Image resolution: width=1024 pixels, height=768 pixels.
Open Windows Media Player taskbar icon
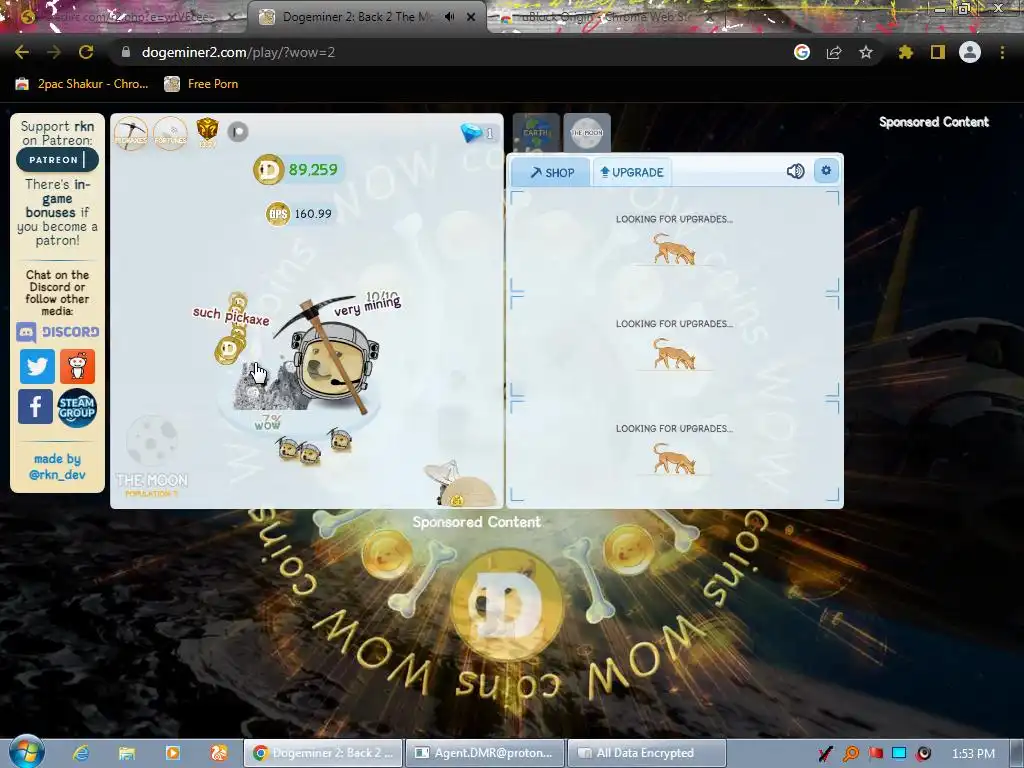[173, 753]
